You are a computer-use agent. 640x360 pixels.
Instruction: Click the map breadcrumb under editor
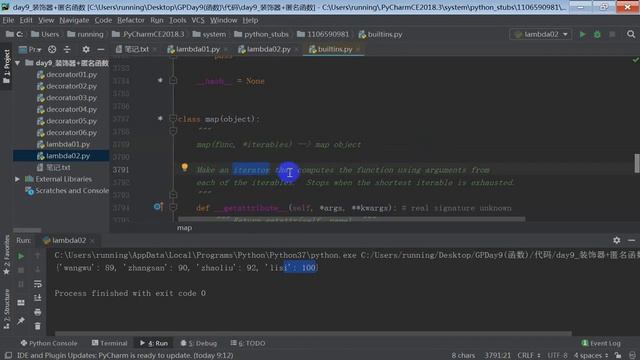[x=184, y=228]
